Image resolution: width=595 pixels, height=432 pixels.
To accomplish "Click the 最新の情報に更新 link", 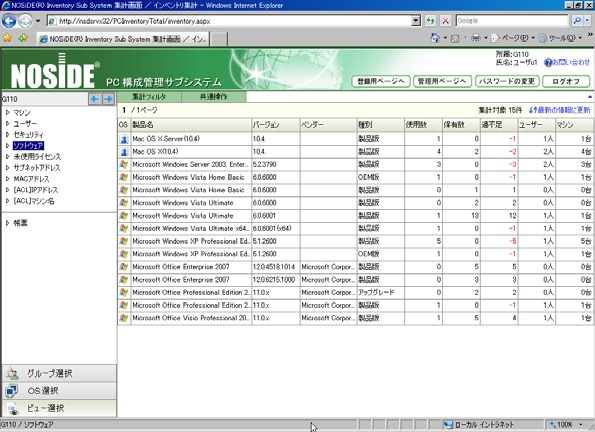I will point(563,110).
